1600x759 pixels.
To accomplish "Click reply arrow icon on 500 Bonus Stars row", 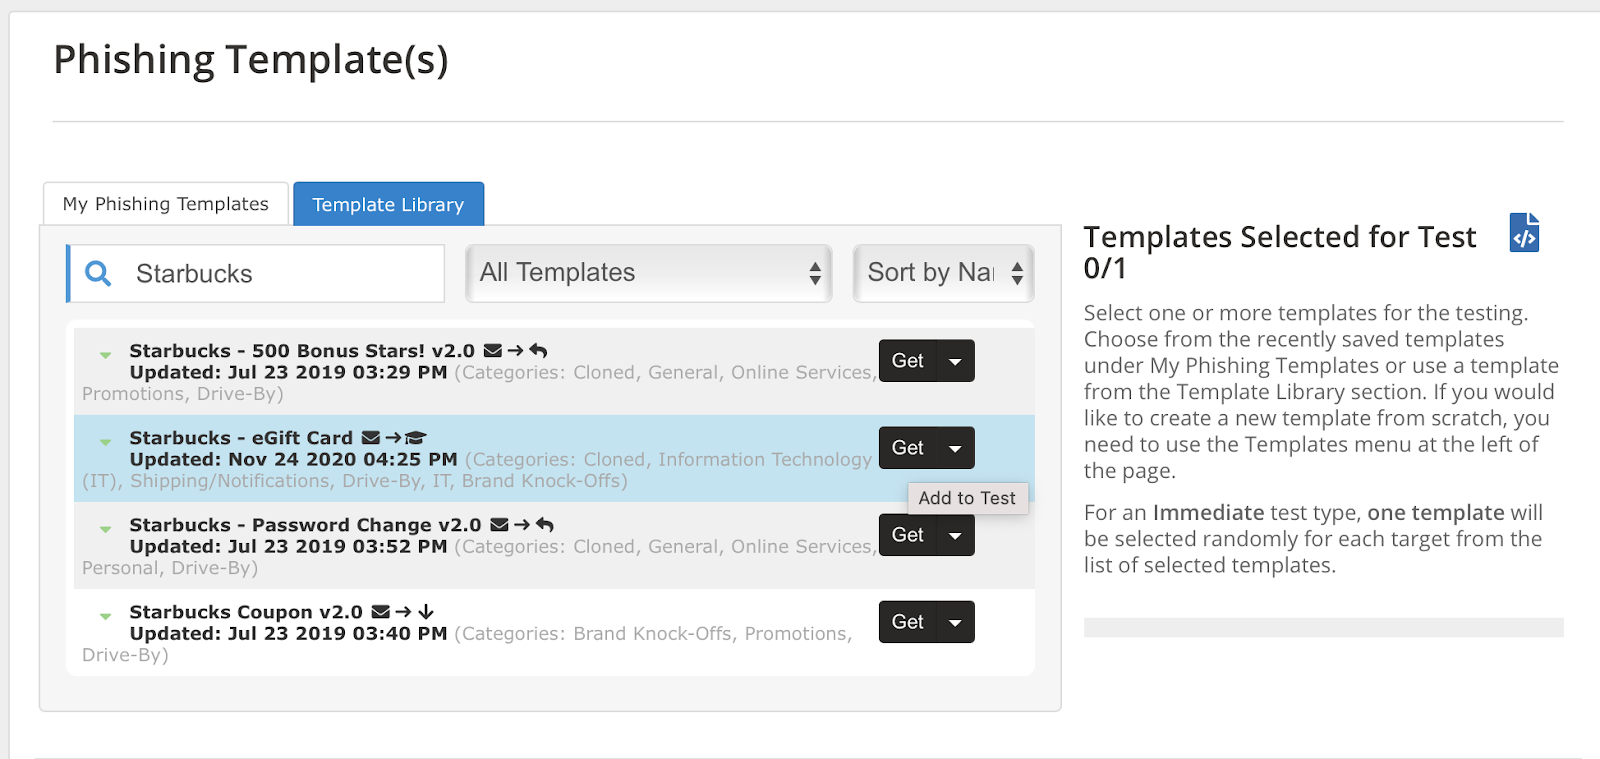I will click(x=538, y=351).
